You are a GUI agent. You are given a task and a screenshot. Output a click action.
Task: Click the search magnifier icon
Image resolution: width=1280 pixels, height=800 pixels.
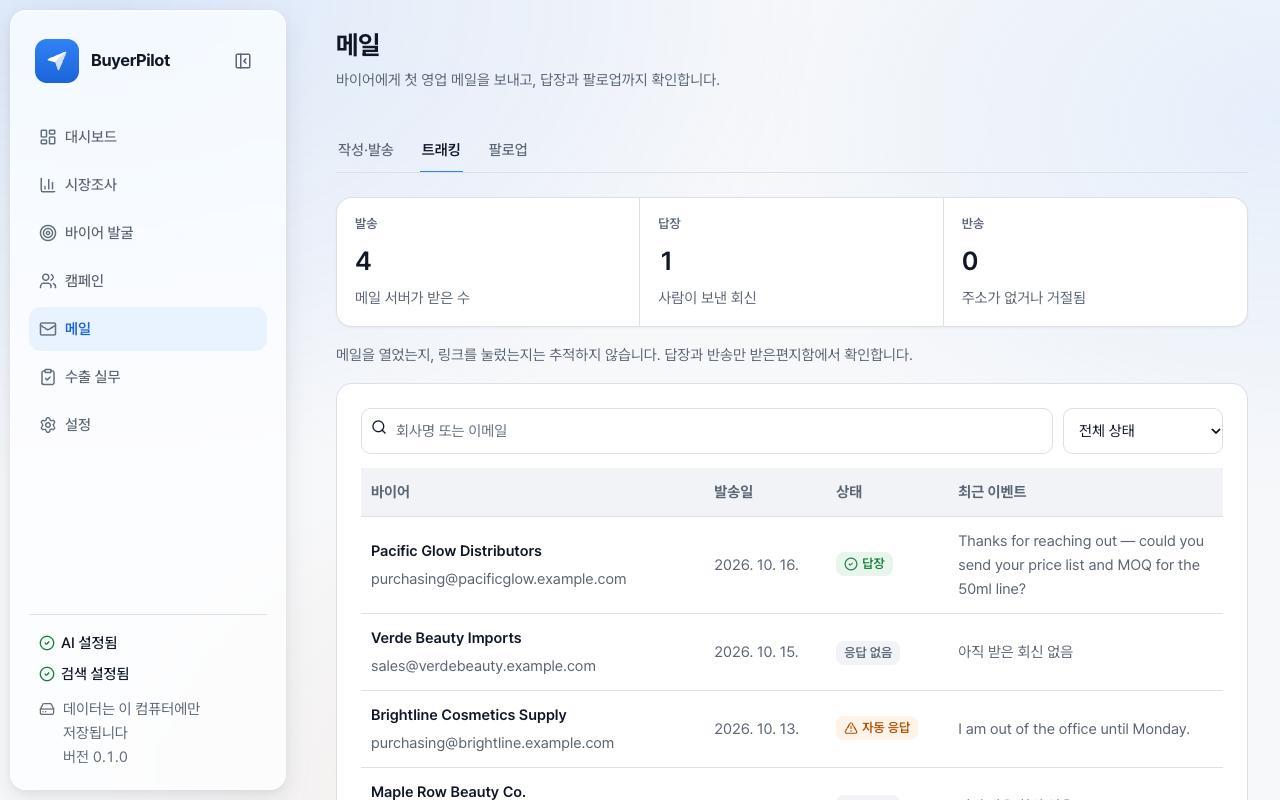tap(379, 427)
